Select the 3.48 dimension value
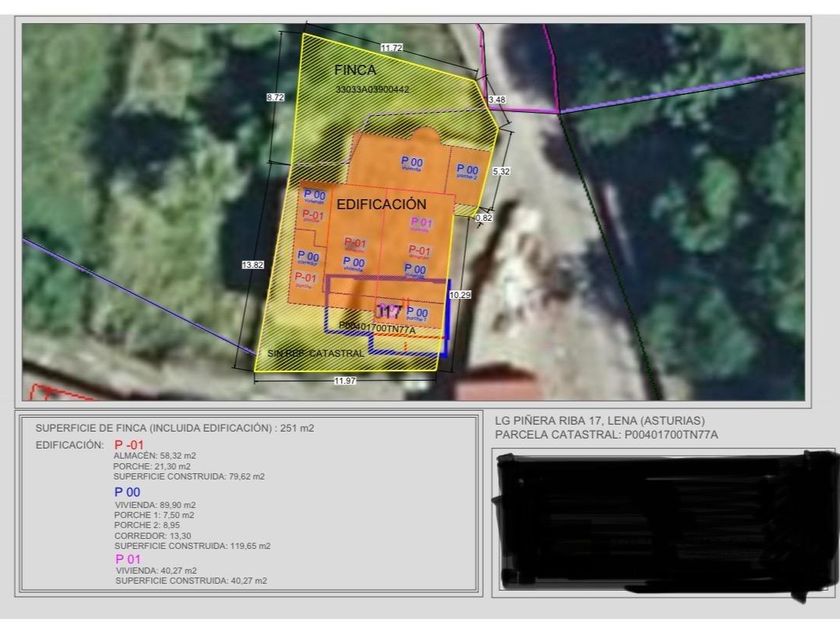 click(x=497, y=100)
